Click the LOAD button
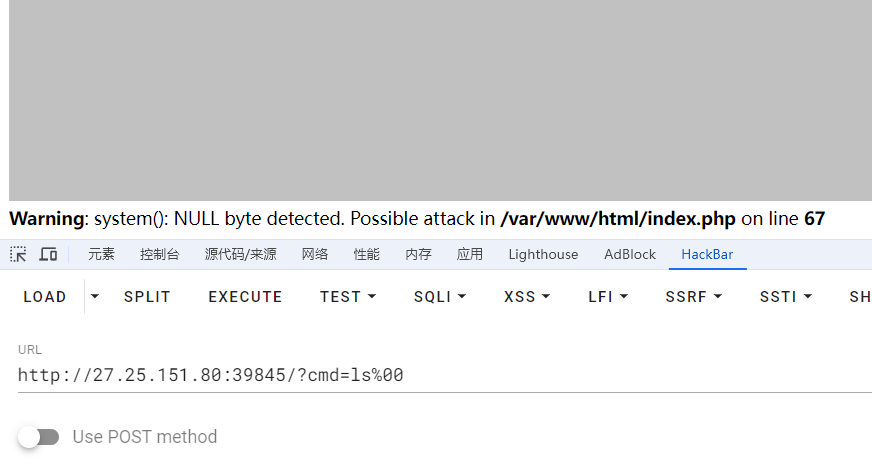872x474 pixels. pyautogui.click(x=45, y=297)
